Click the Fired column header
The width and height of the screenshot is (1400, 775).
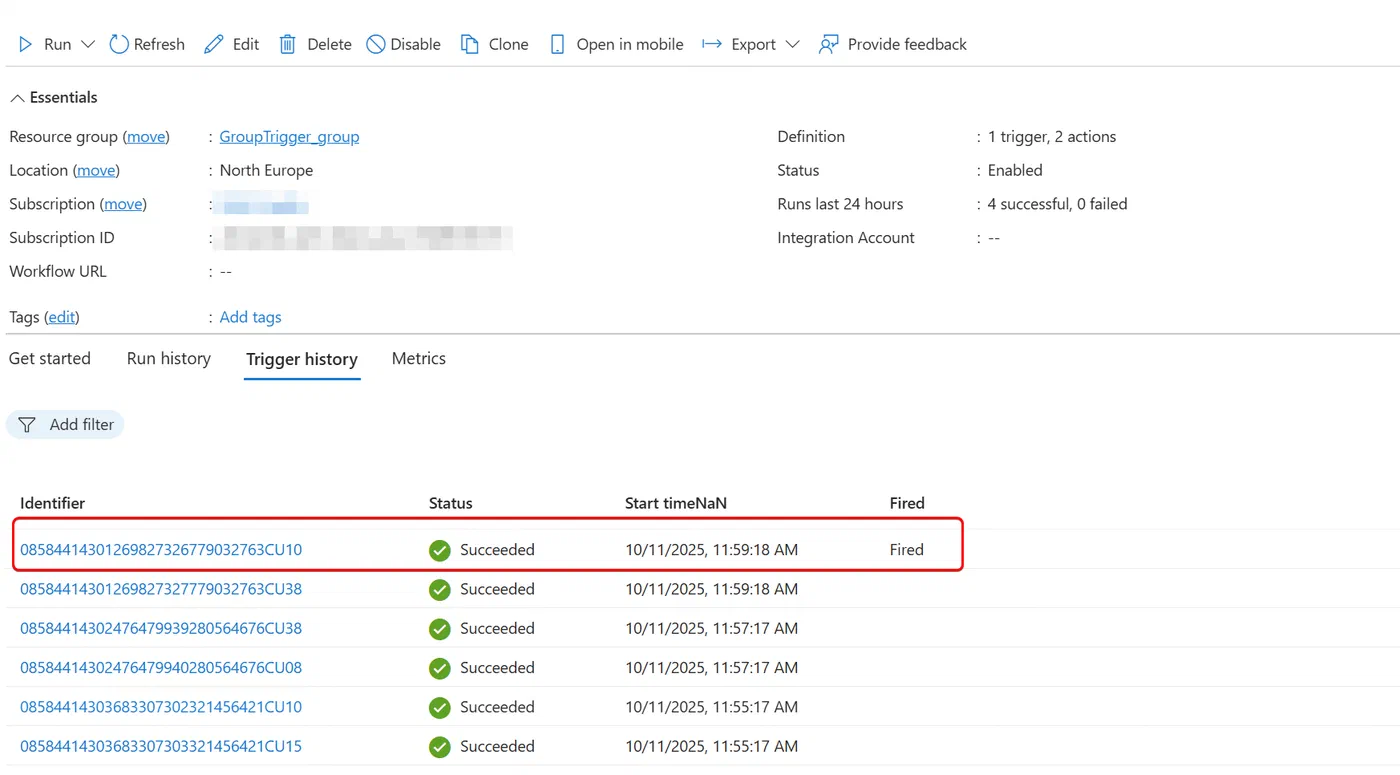click(x=907, y=504)
